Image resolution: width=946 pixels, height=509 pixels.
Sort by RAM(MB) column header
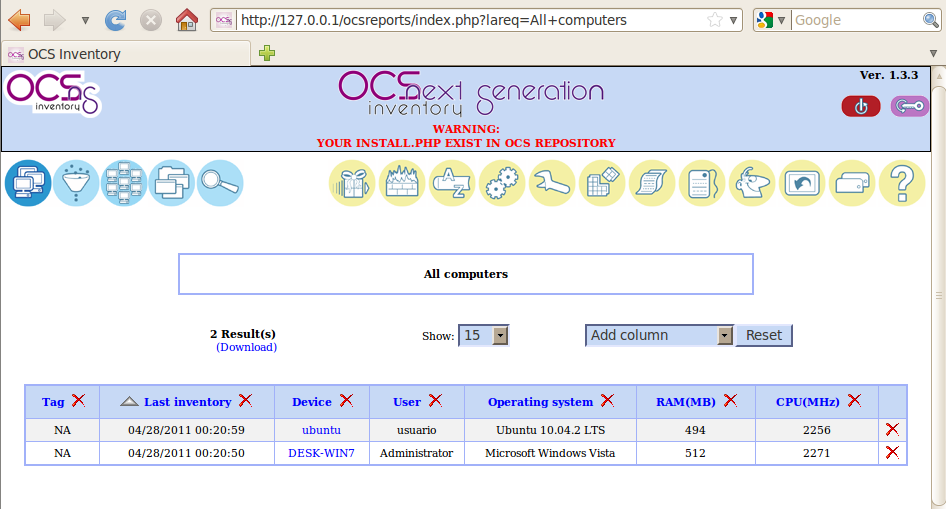coord(686,402)
